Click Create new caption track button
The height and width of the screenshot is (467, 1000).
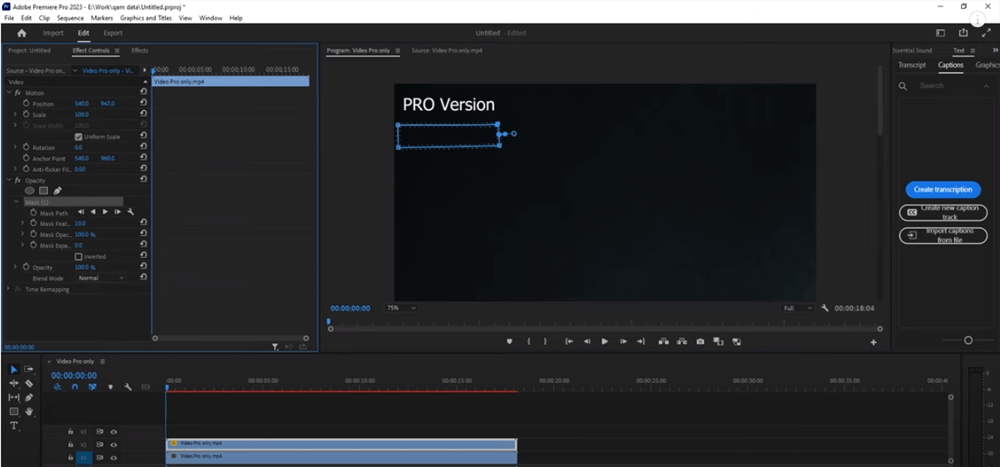(943, 212)
